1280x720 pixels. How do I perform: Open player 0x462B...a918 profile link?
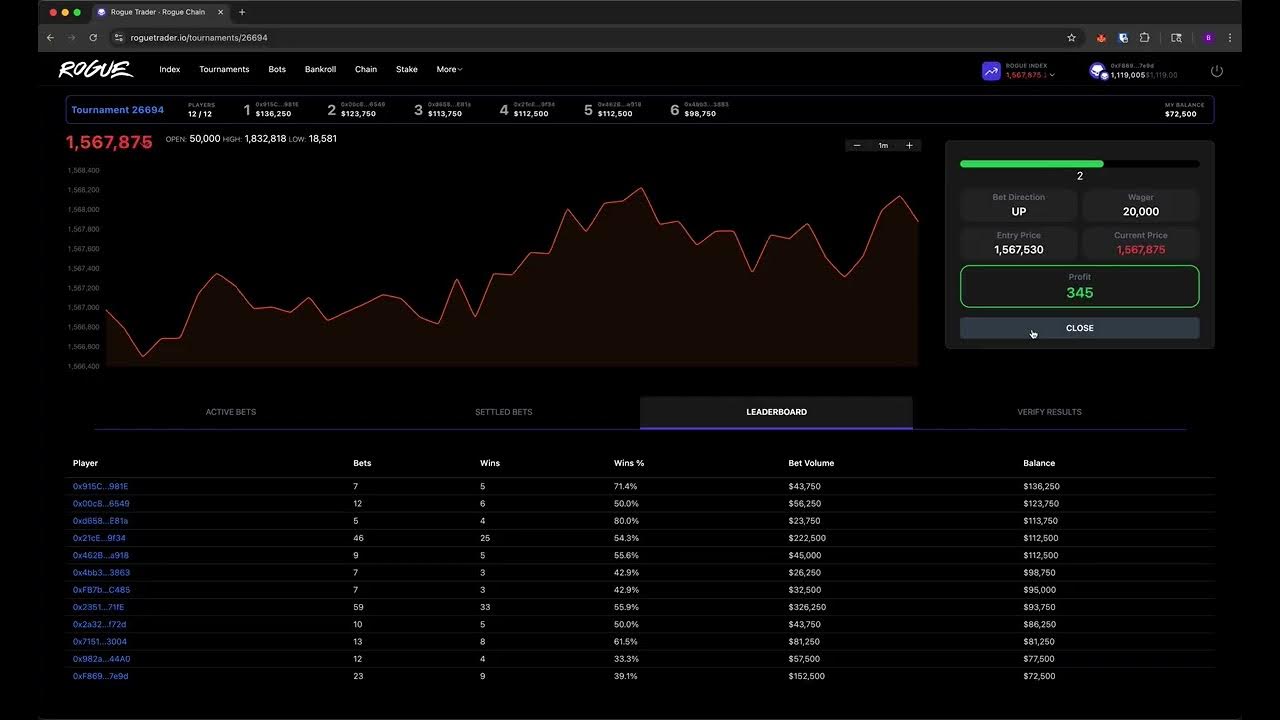(101, 555)
